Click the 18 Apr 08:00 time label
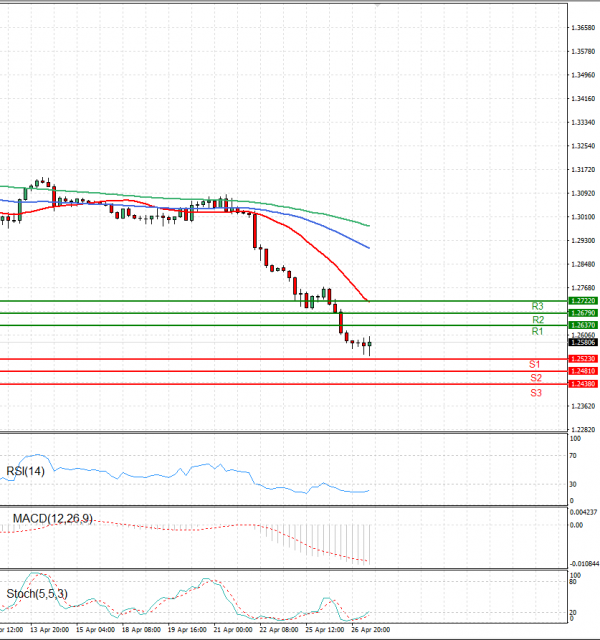Screen dimensions: 600x640 tap(141, 630)
